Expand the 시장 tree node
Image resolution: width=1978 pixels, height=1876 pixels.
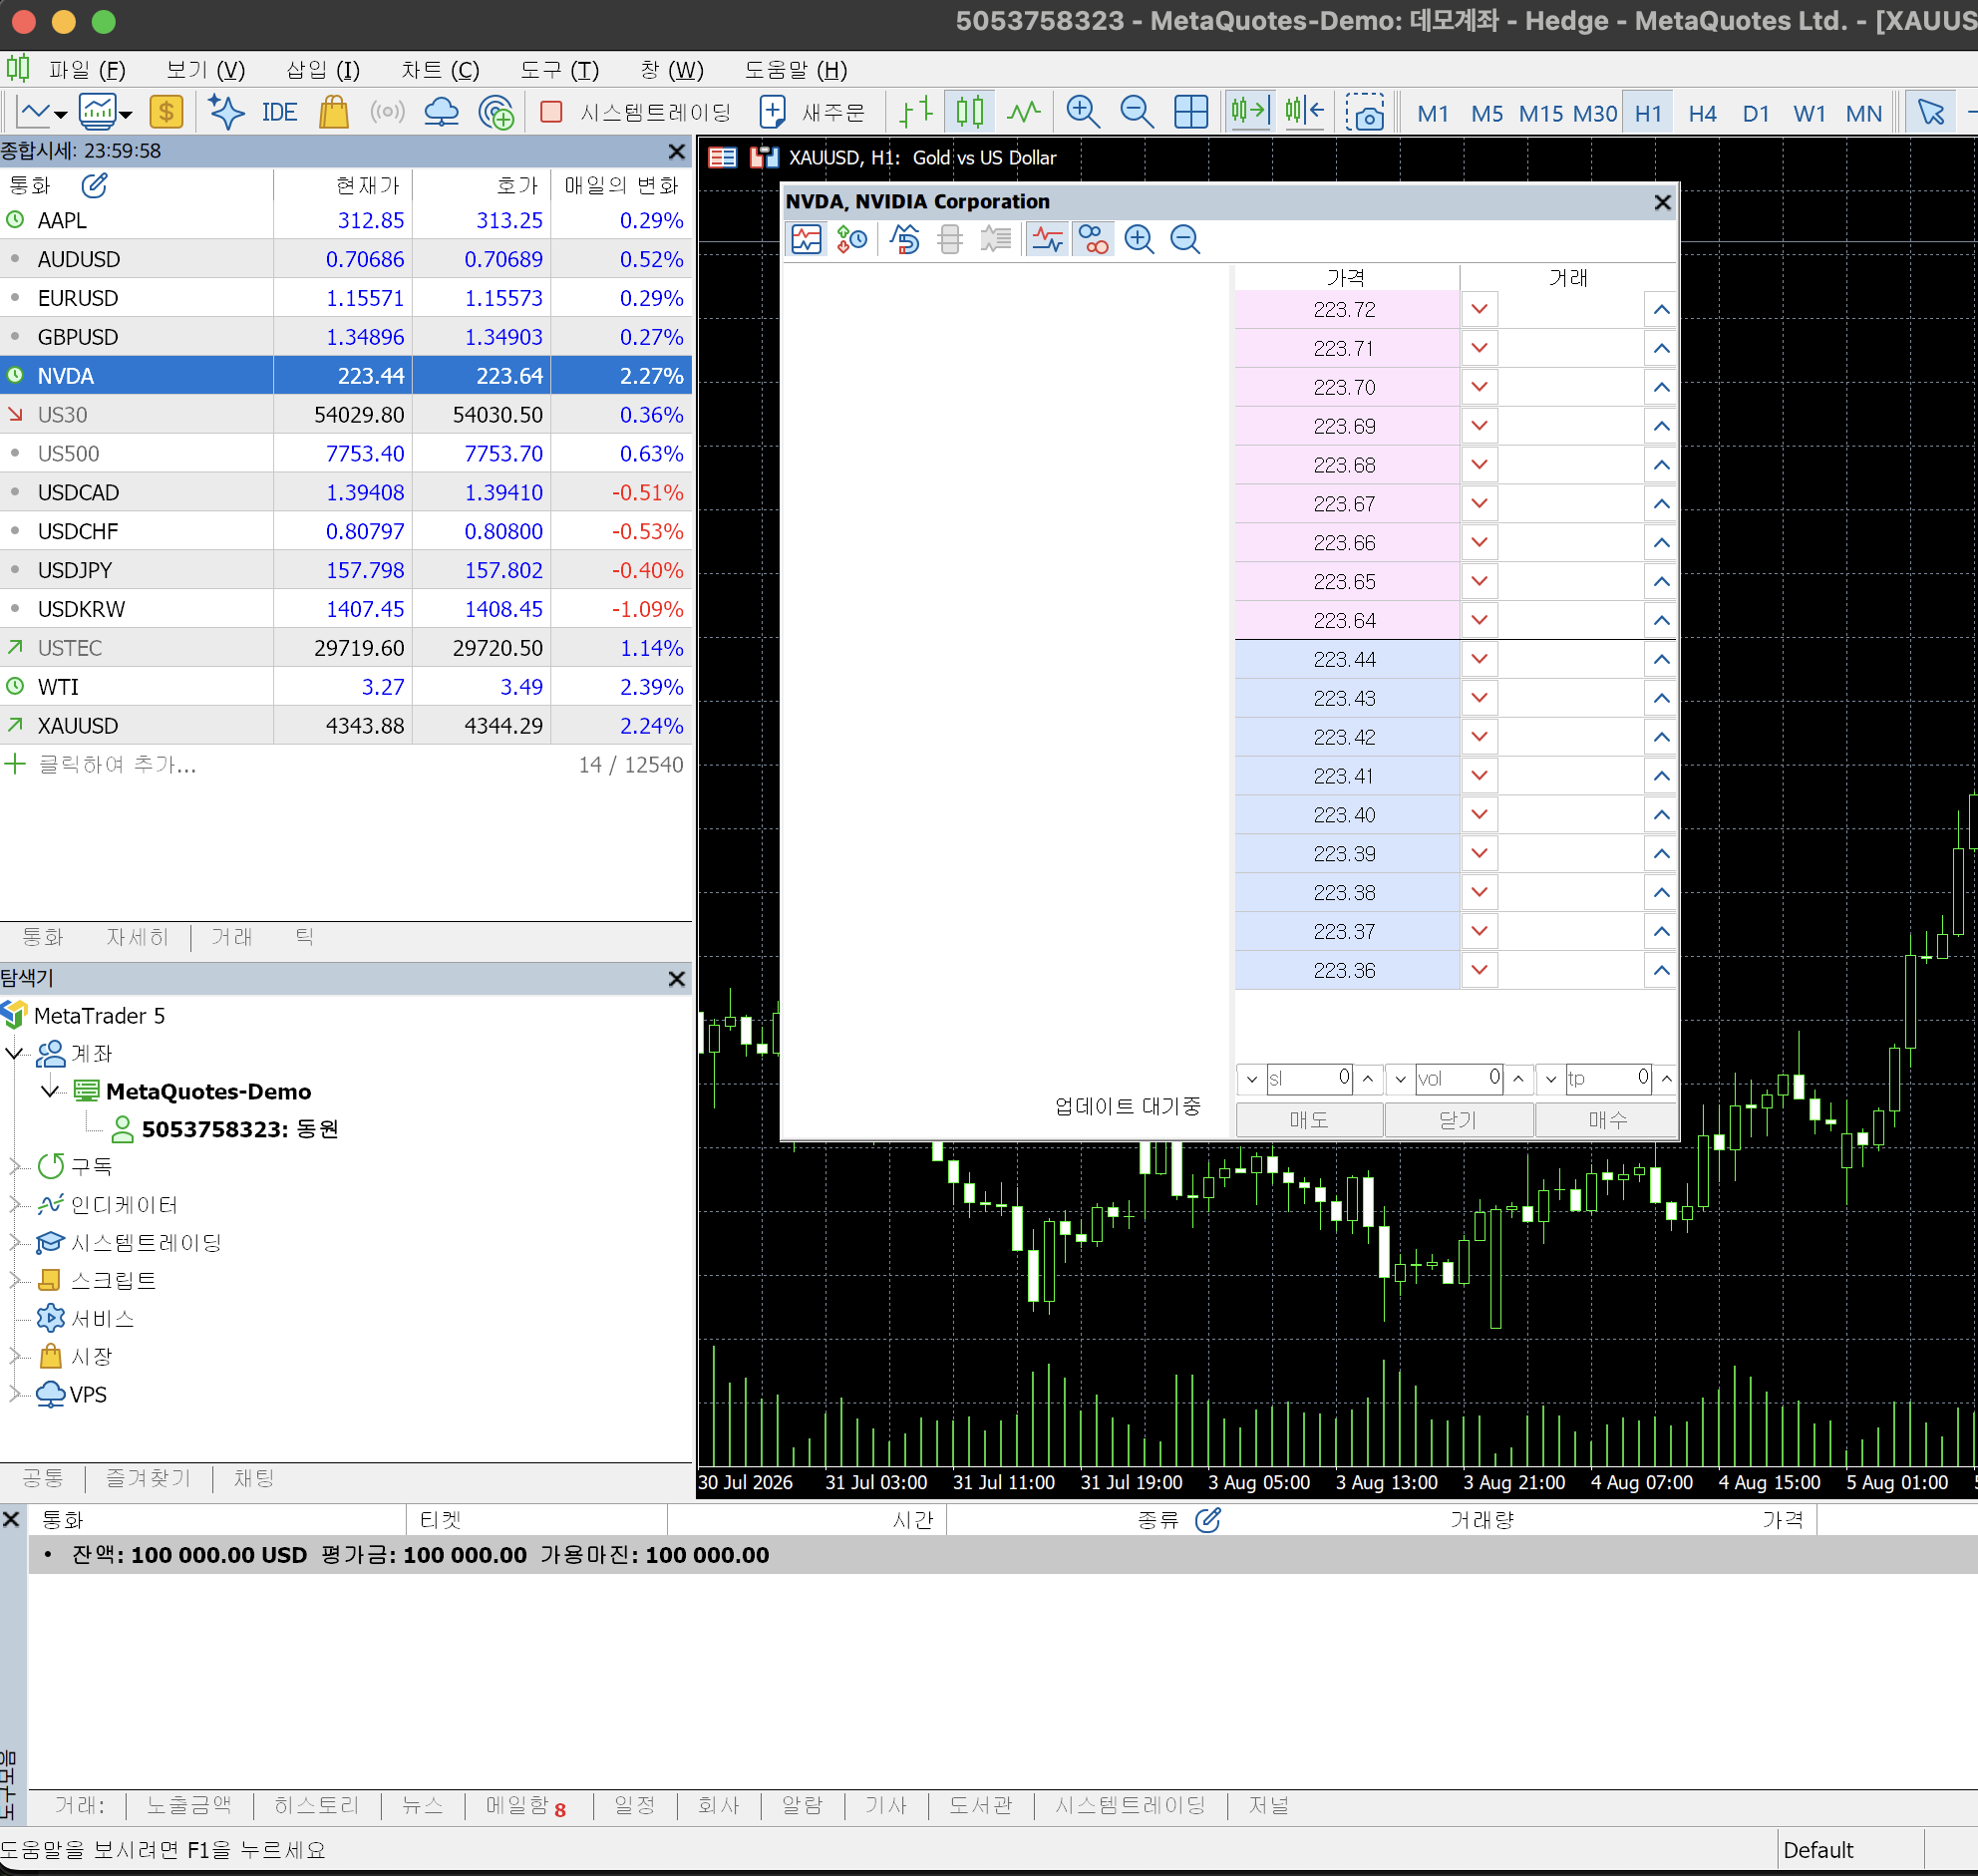pyautogui.click(x=14, y=1356)
